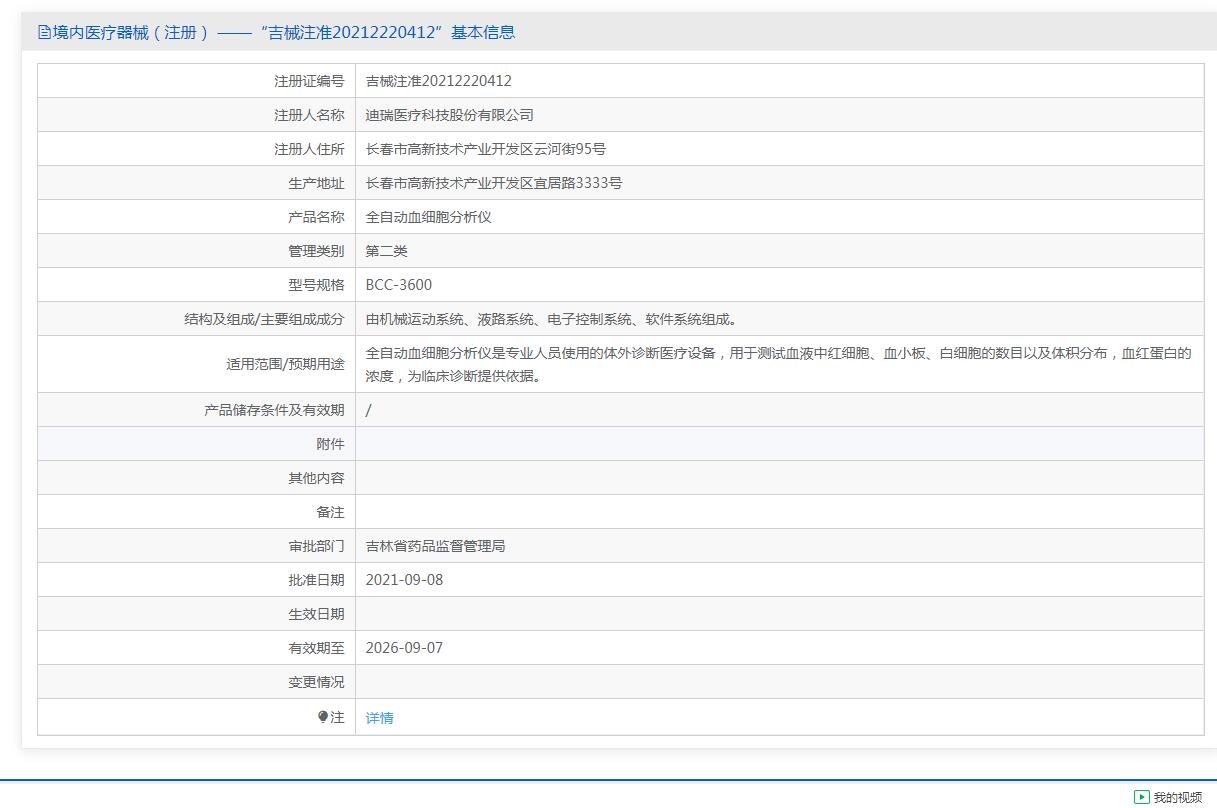Select the expiry date 2026-09-07
1217x808 pixels.
[x=404, y=648]
